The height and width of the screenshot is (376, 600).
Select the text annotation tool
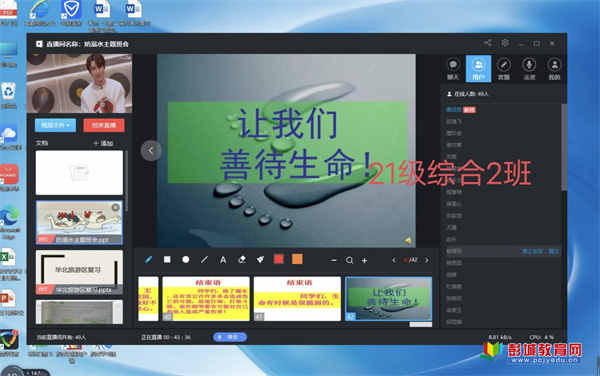point(223,260)
